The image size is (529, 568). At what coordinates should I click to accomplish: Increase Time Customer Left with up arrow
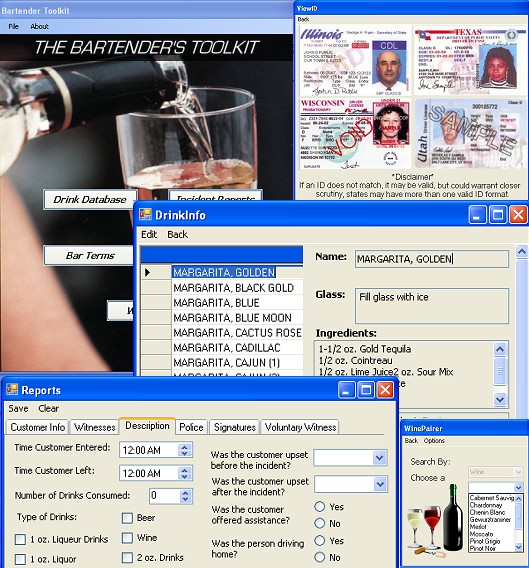point(185,470)
